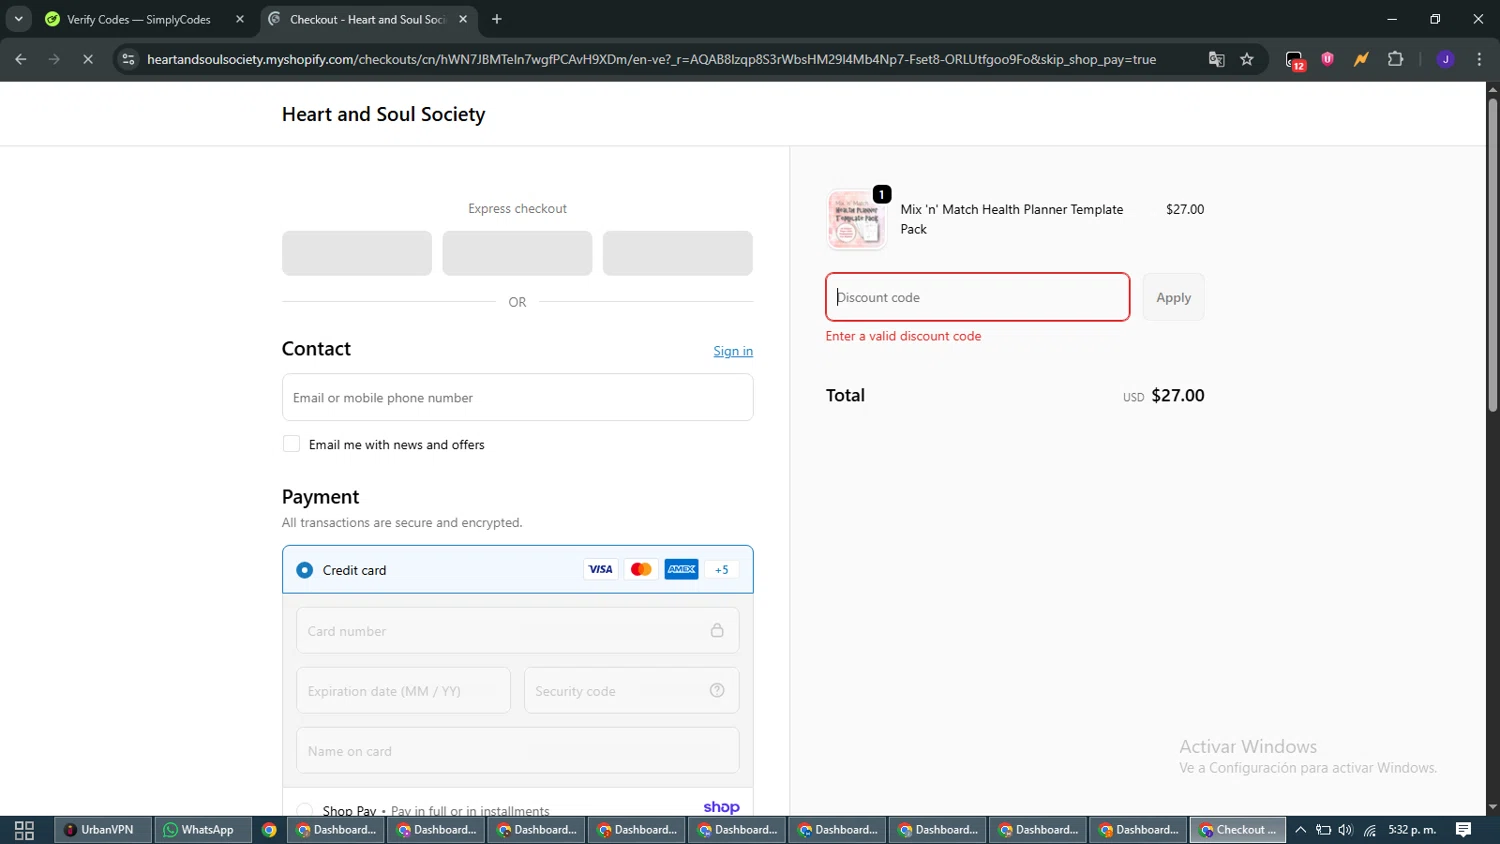
Task: Click Mix 'n' Match Health Planner product name
Action: pos(1011,219)
